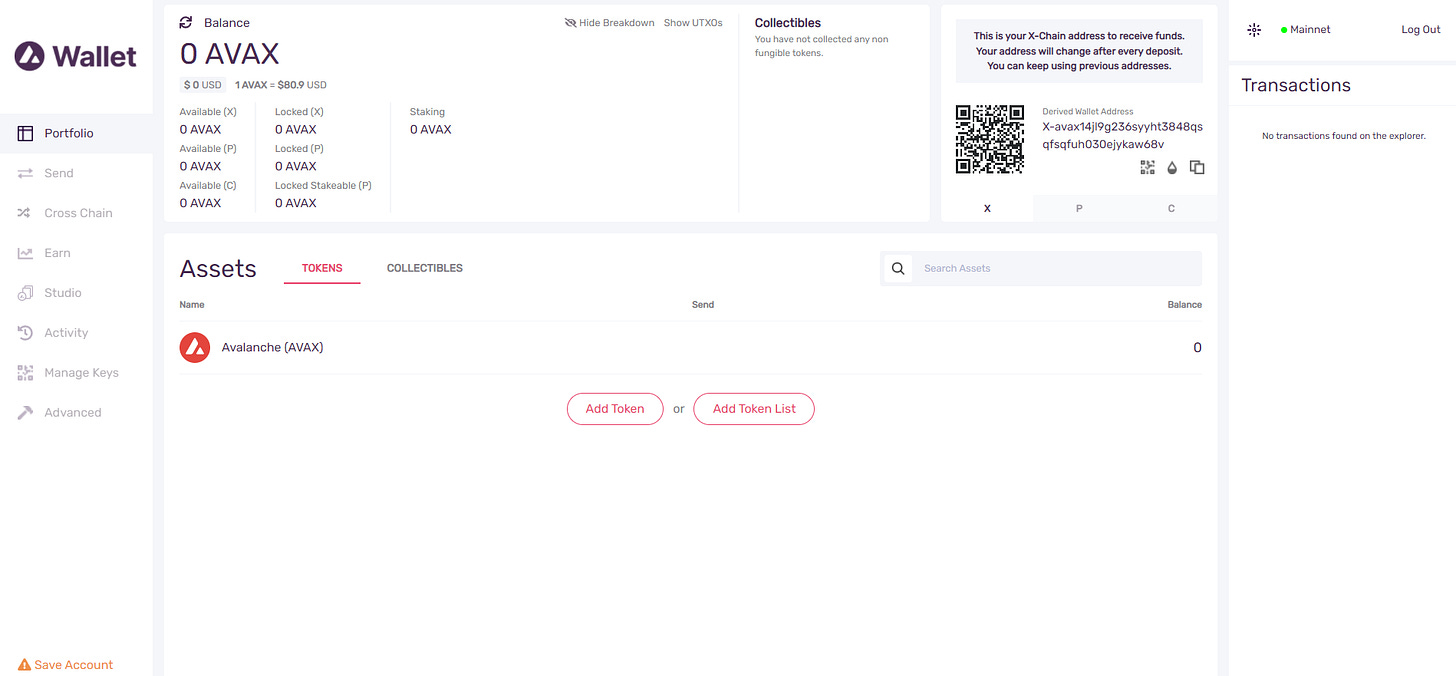Open the Mainnet network selector
The image size is (1456, 676).
[x=1306, y=30]
